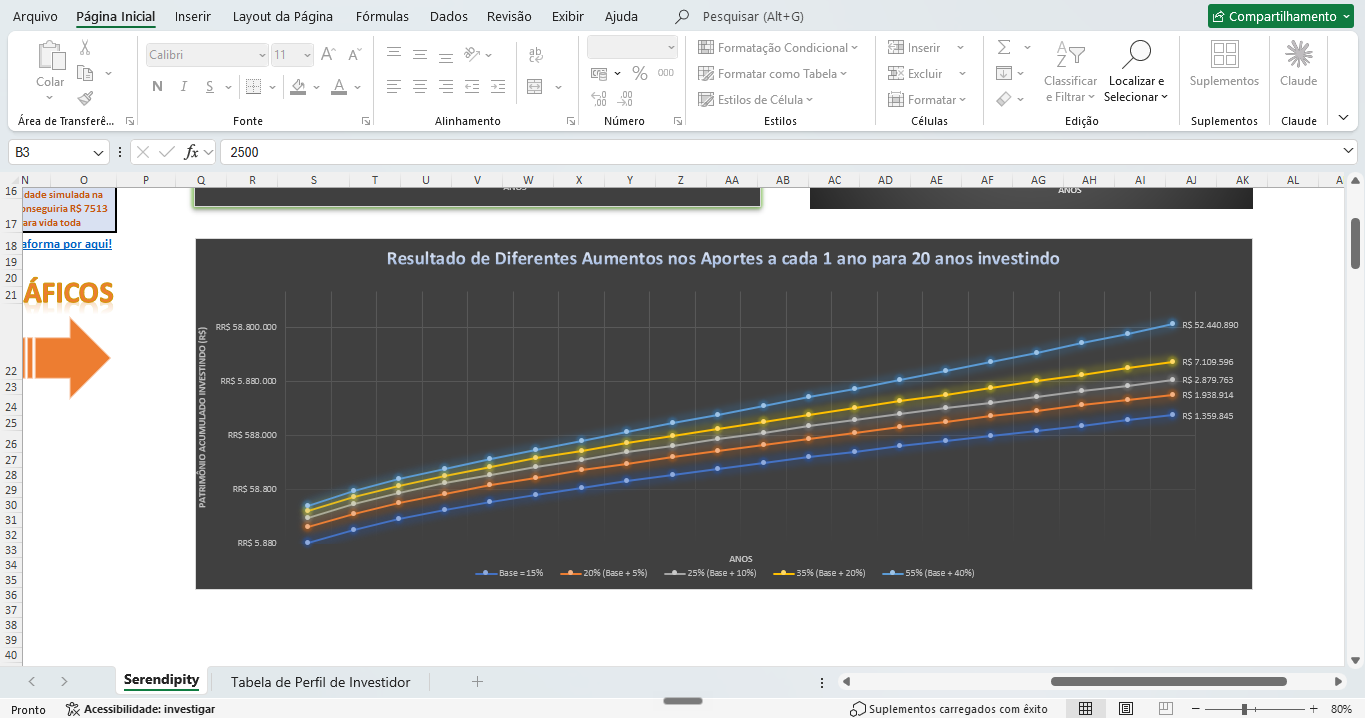Click the fill color bucket swatch
1365x718 pixels.
tap(298, 87)
